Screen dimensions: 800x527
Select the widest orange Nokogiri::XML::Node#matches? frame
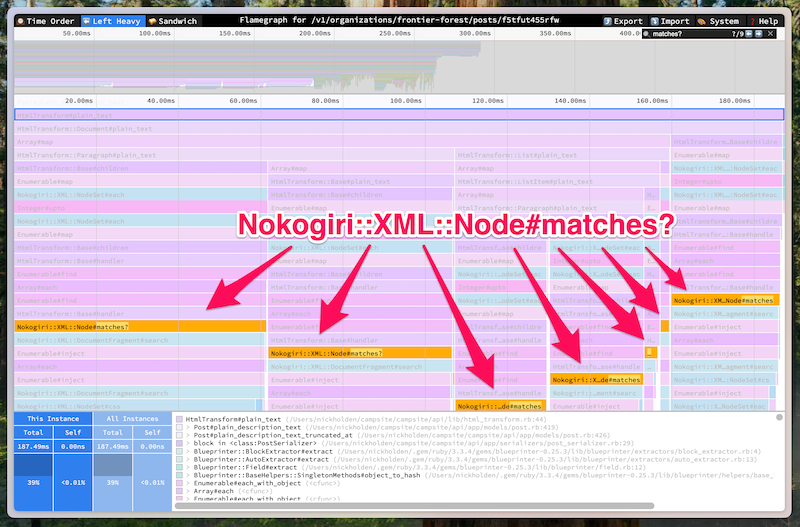[140, 327]
